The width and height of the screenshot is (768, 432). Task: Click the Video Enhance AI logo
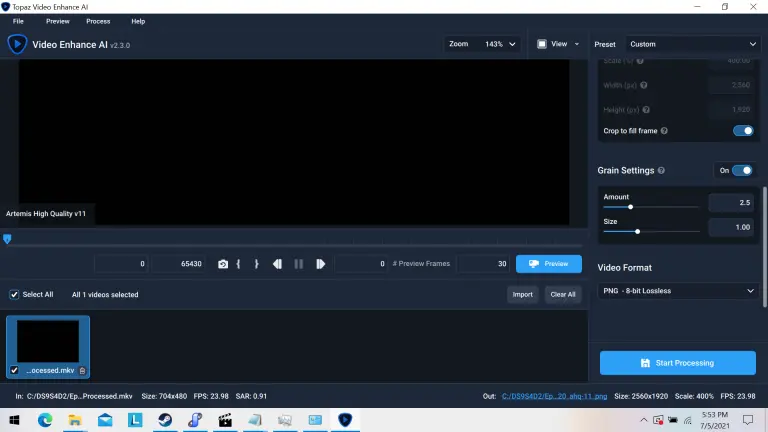17,45
